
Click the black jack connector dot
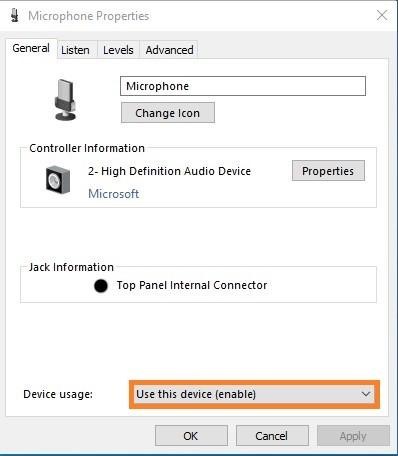pos(101,286)
